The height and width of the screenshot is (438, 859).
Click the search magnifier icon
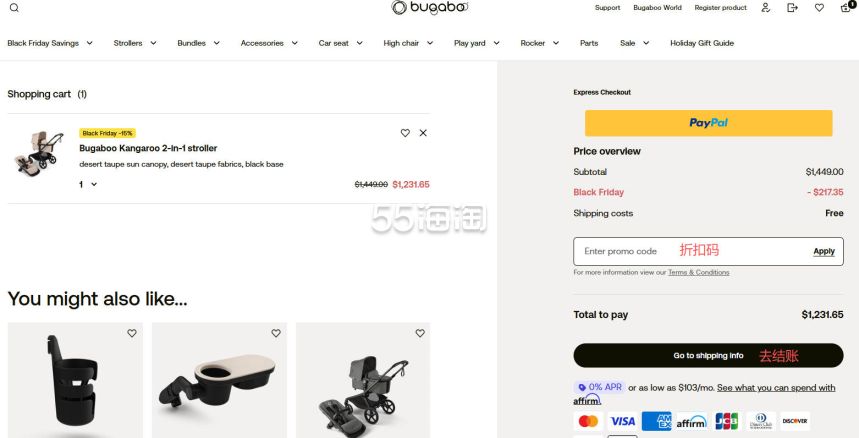[x=13, y=7]
